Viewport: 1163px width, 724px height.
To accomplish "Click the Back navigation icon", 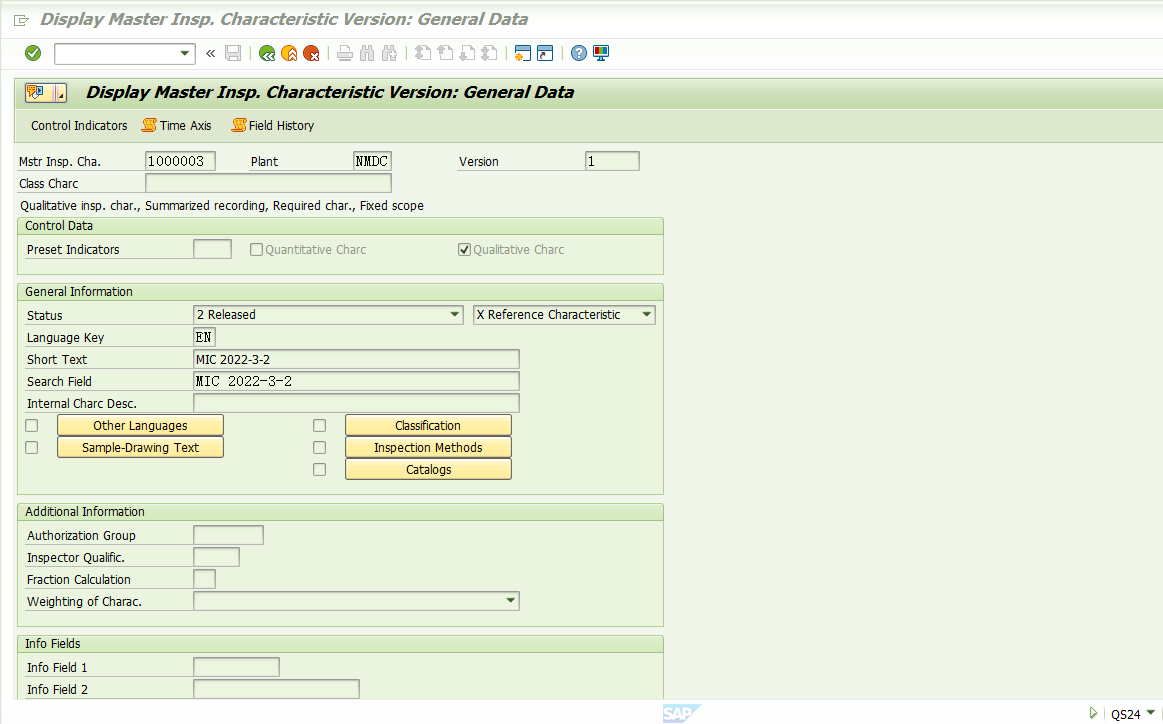I will (266, 53).
